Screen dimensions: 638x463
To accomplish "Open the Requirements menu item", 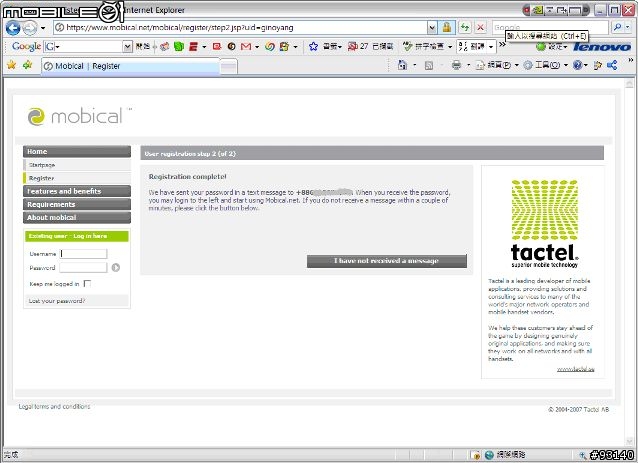I will 77,204.
